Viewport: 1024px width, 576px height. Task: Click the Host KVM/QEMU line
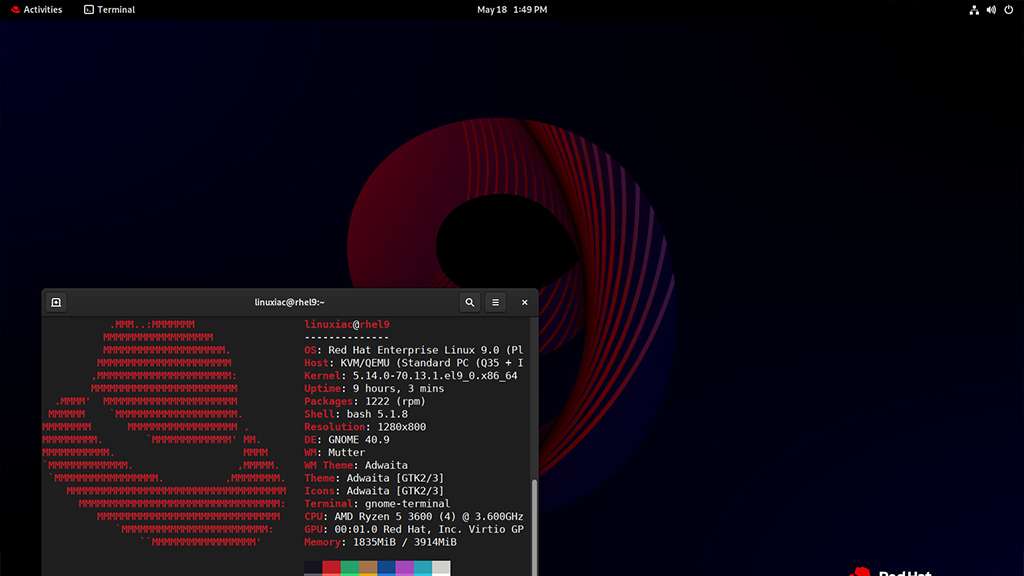point(414,363)
